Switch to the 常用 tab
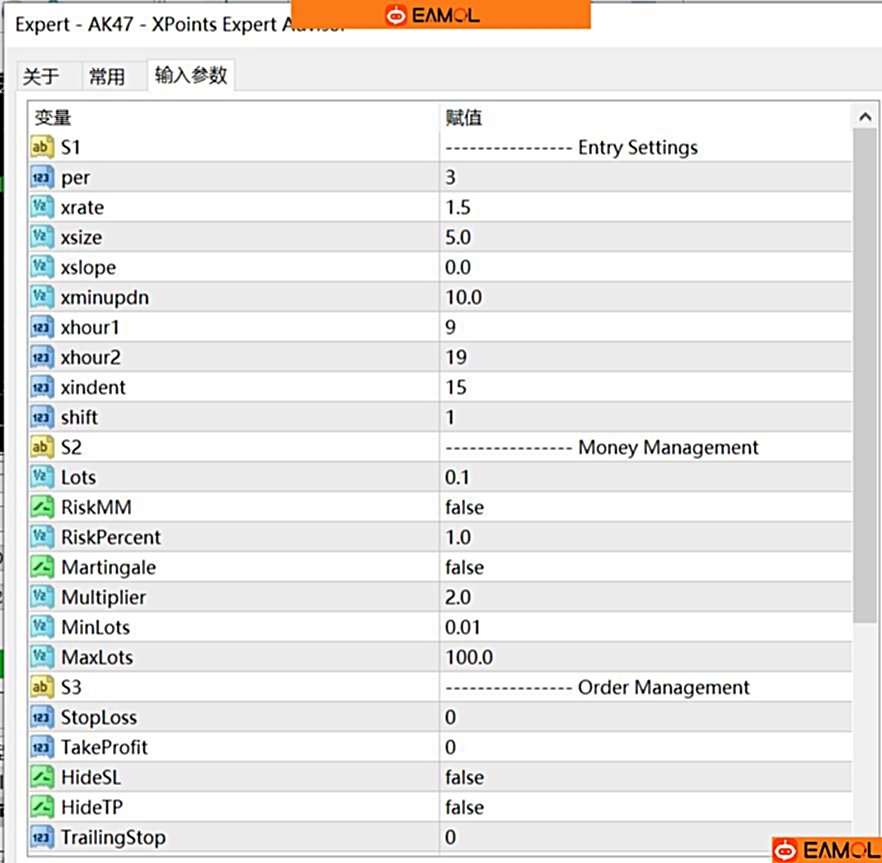This screenshot has width=882, height=863. pyautogui.click(x=107, y=77)
